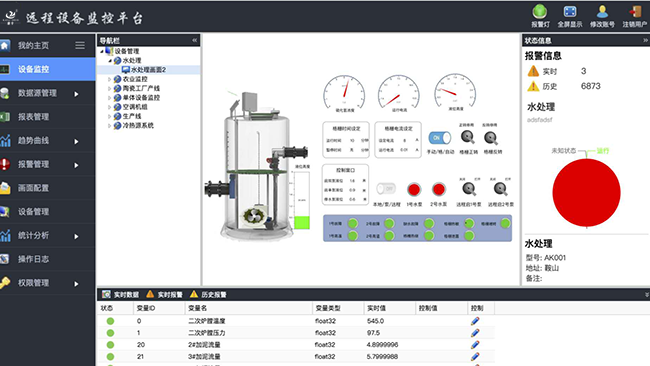Expand the 农业监控 tree node
The image size is (650, 366).
pyautogui.click(x=109, y=79)
